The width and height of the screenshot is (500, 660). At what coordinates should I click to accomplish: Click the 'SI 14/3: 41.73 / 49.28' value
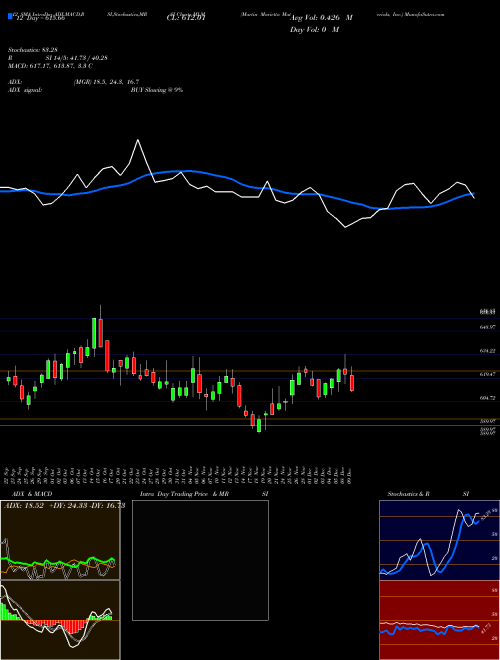point(77,58)
